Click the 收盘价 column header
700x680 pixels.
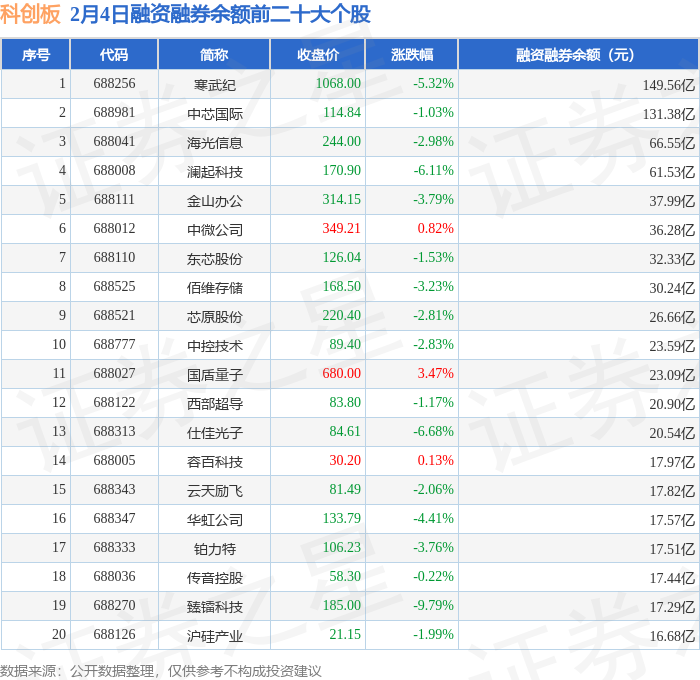click(x=318, y=54)
